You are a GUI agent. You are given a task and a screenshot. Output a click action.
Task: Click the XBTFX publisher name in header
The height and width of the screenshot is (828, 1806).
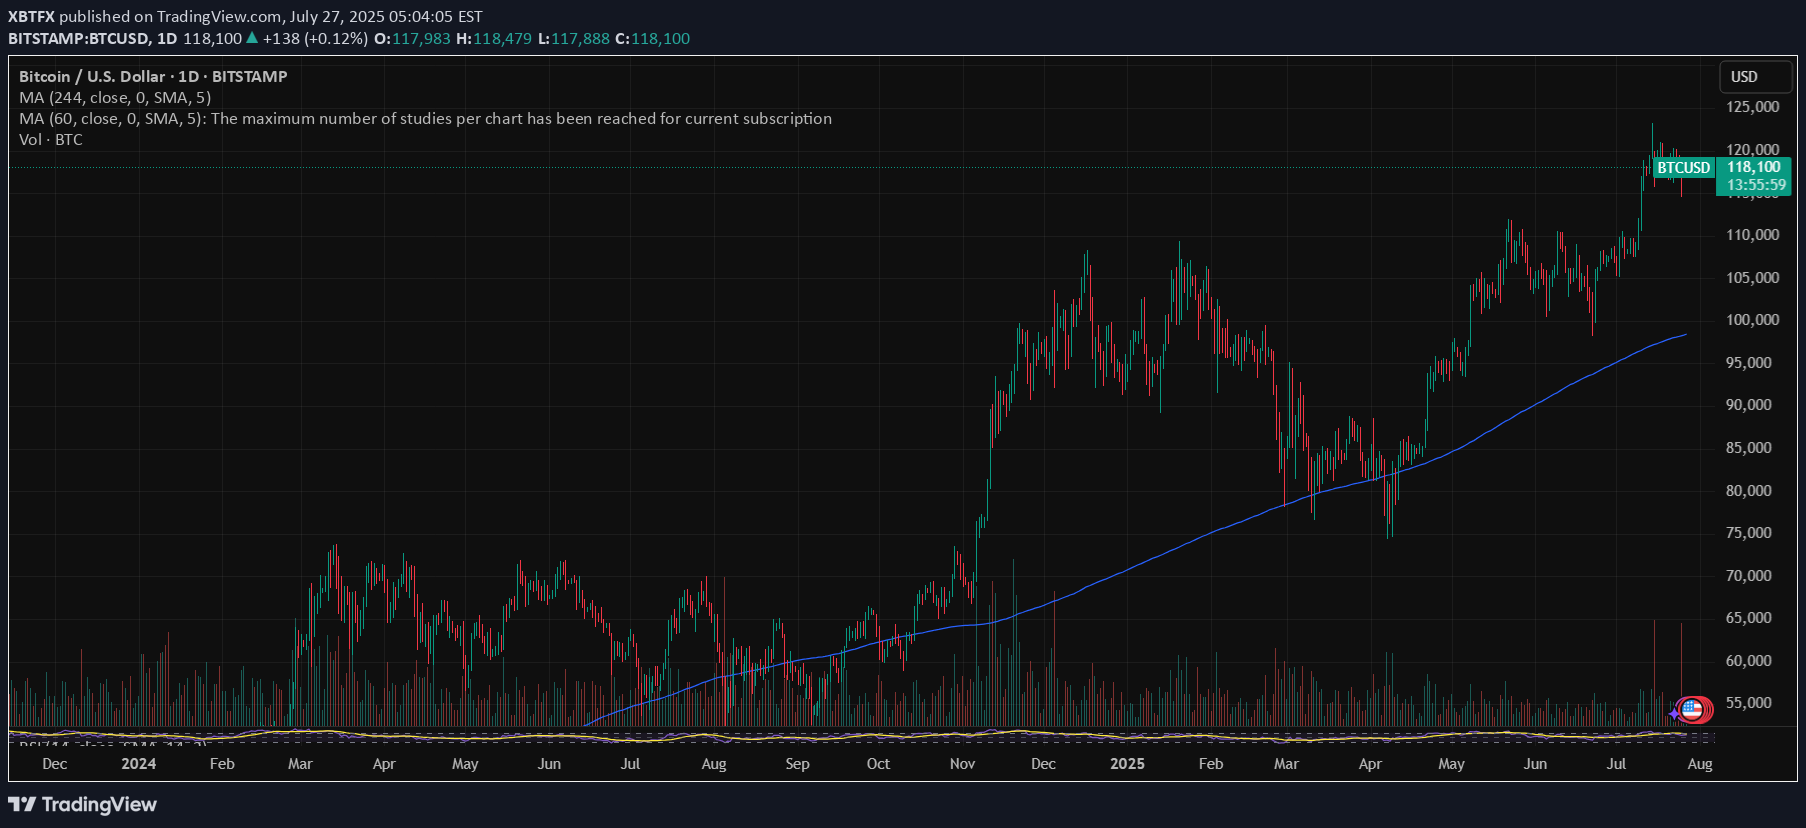(31, 17)
